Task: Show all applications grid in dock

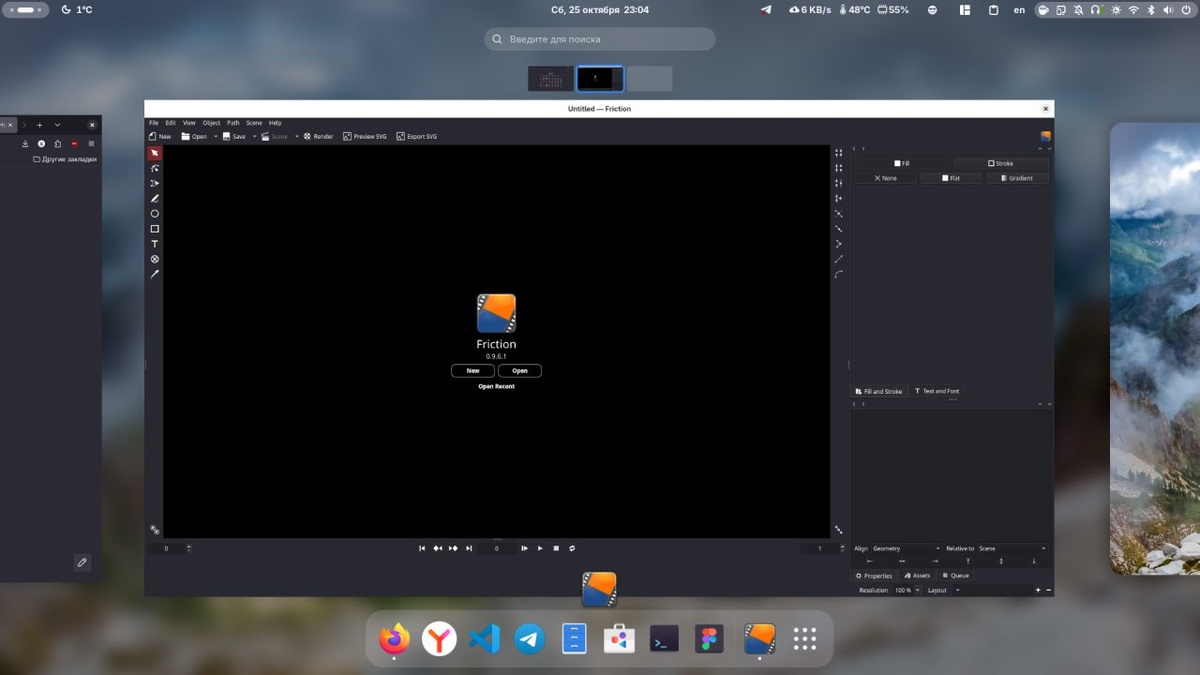Action: [x=805, y=638]
